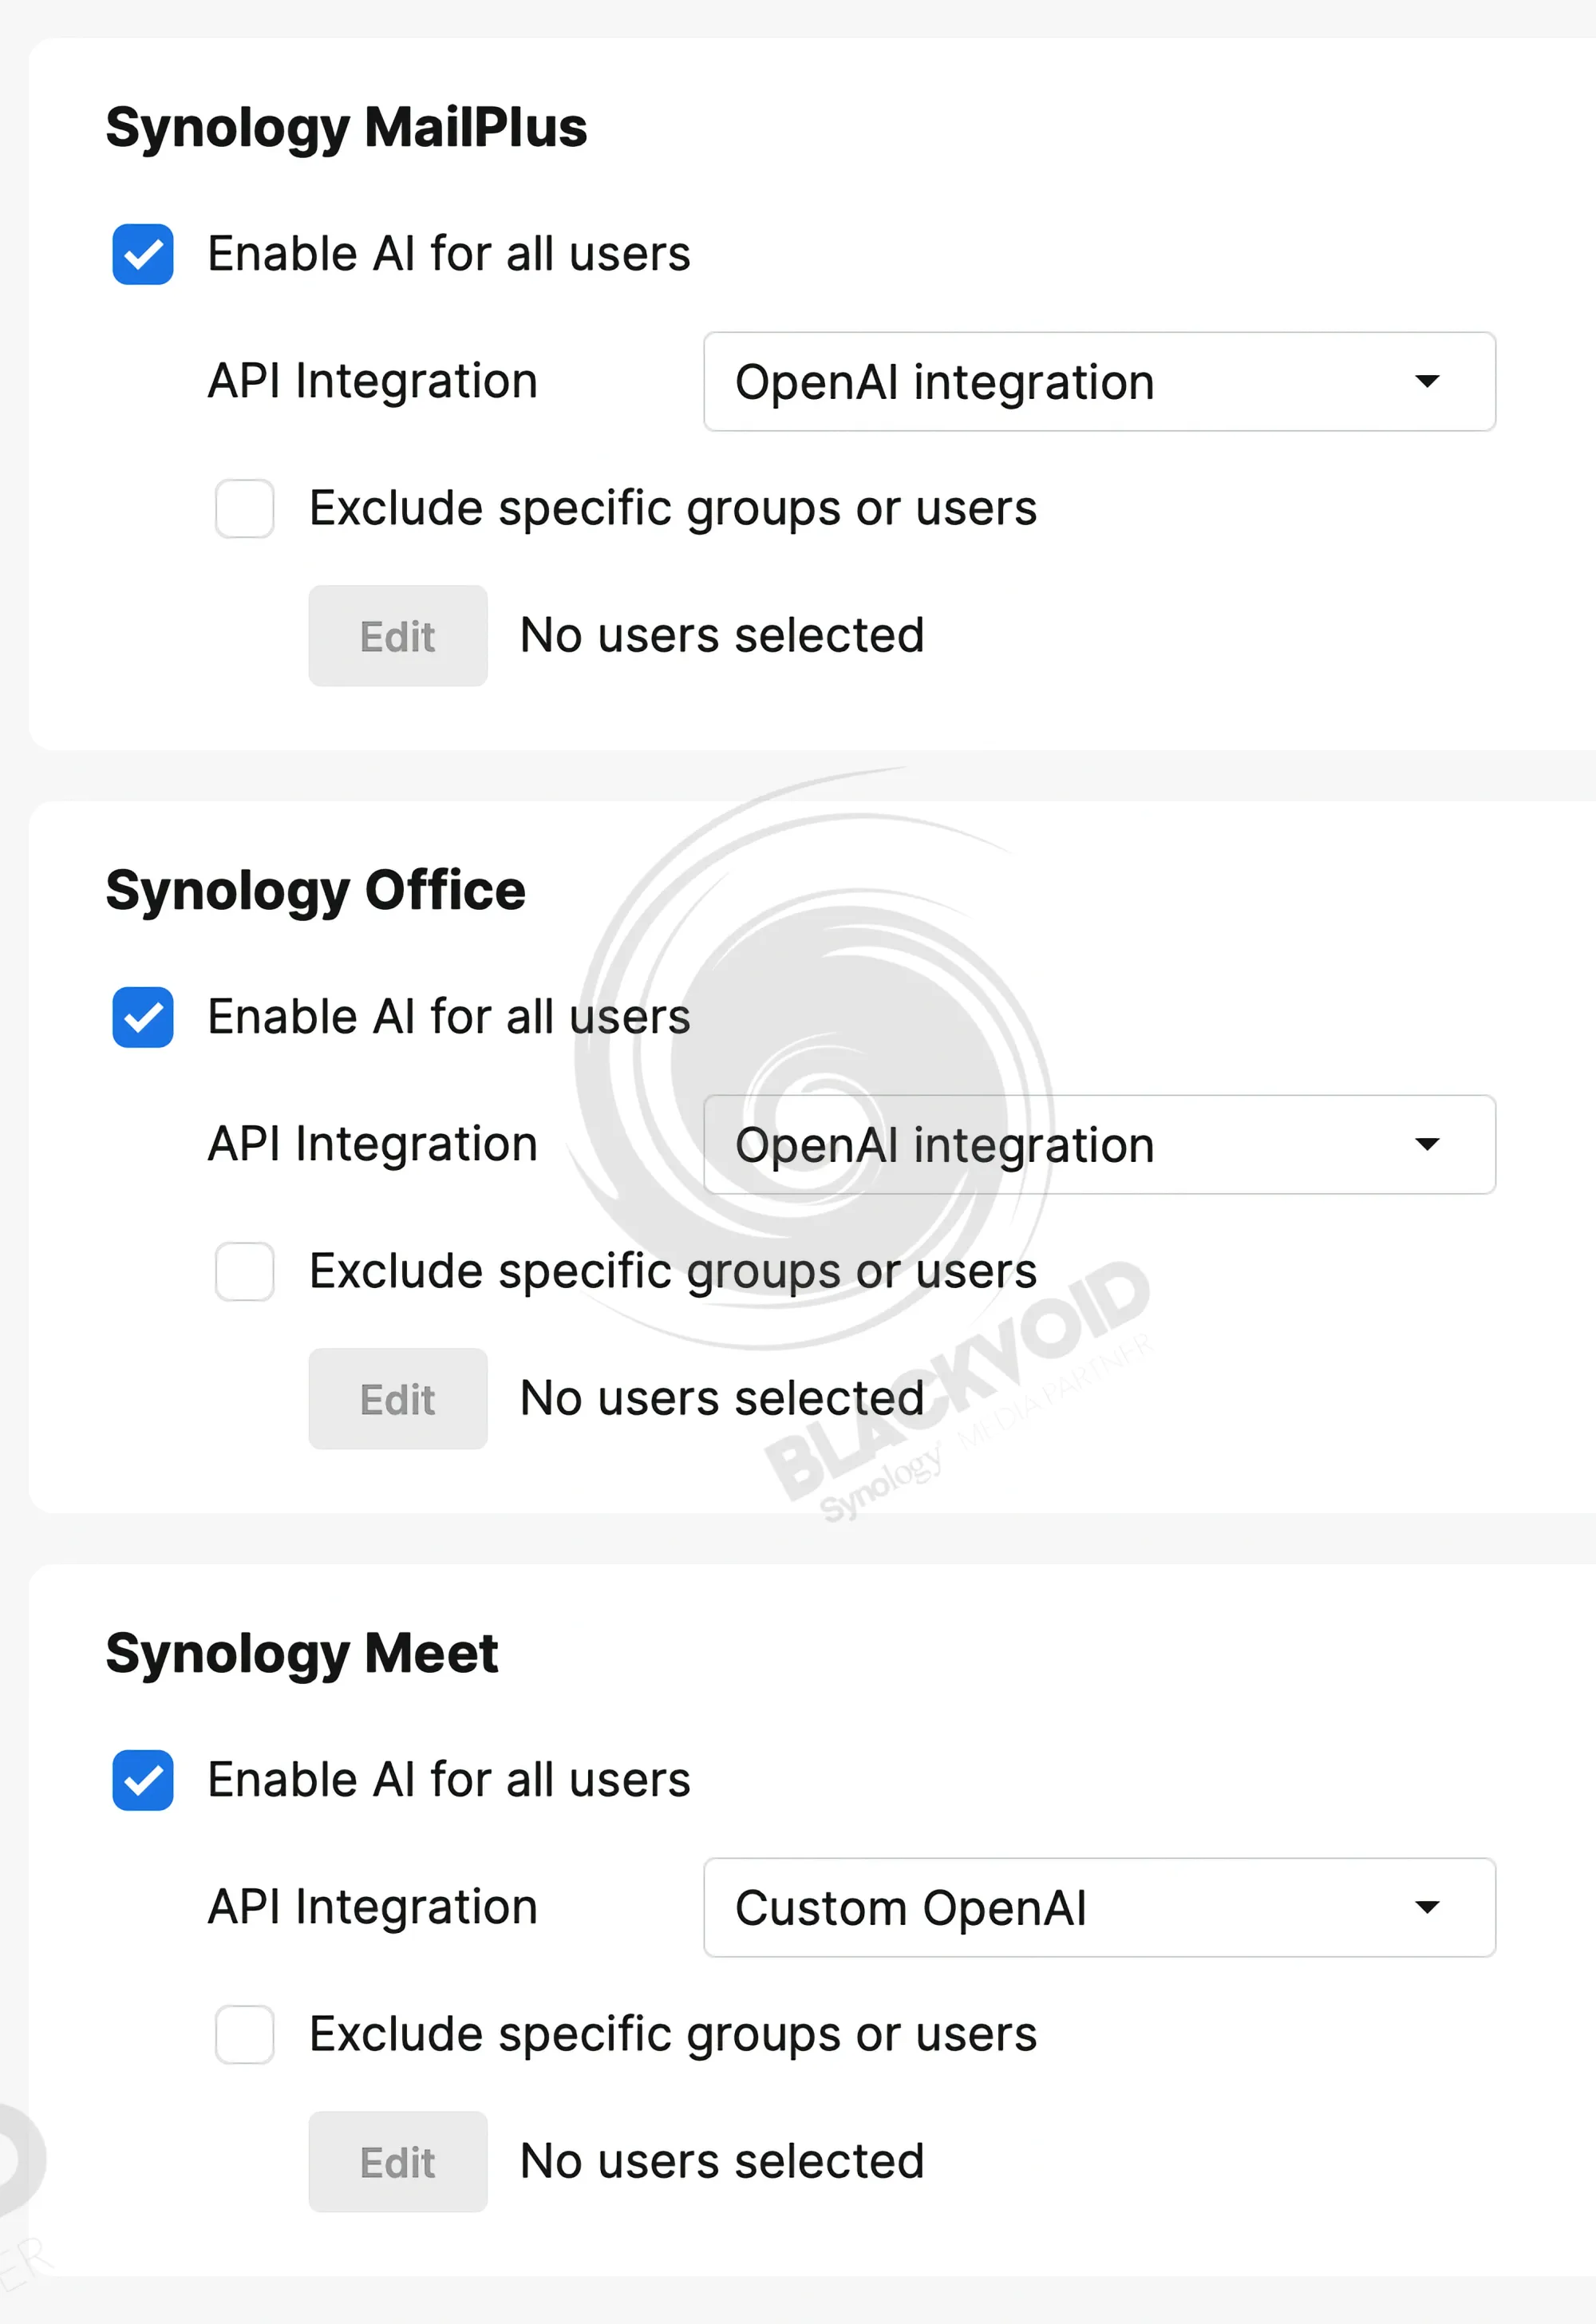Image resolution: width=1596 pixels, height=2324 pixels.
Task: Uncheck Enable AI for Synology MailPlus
Action: (143, 254)
